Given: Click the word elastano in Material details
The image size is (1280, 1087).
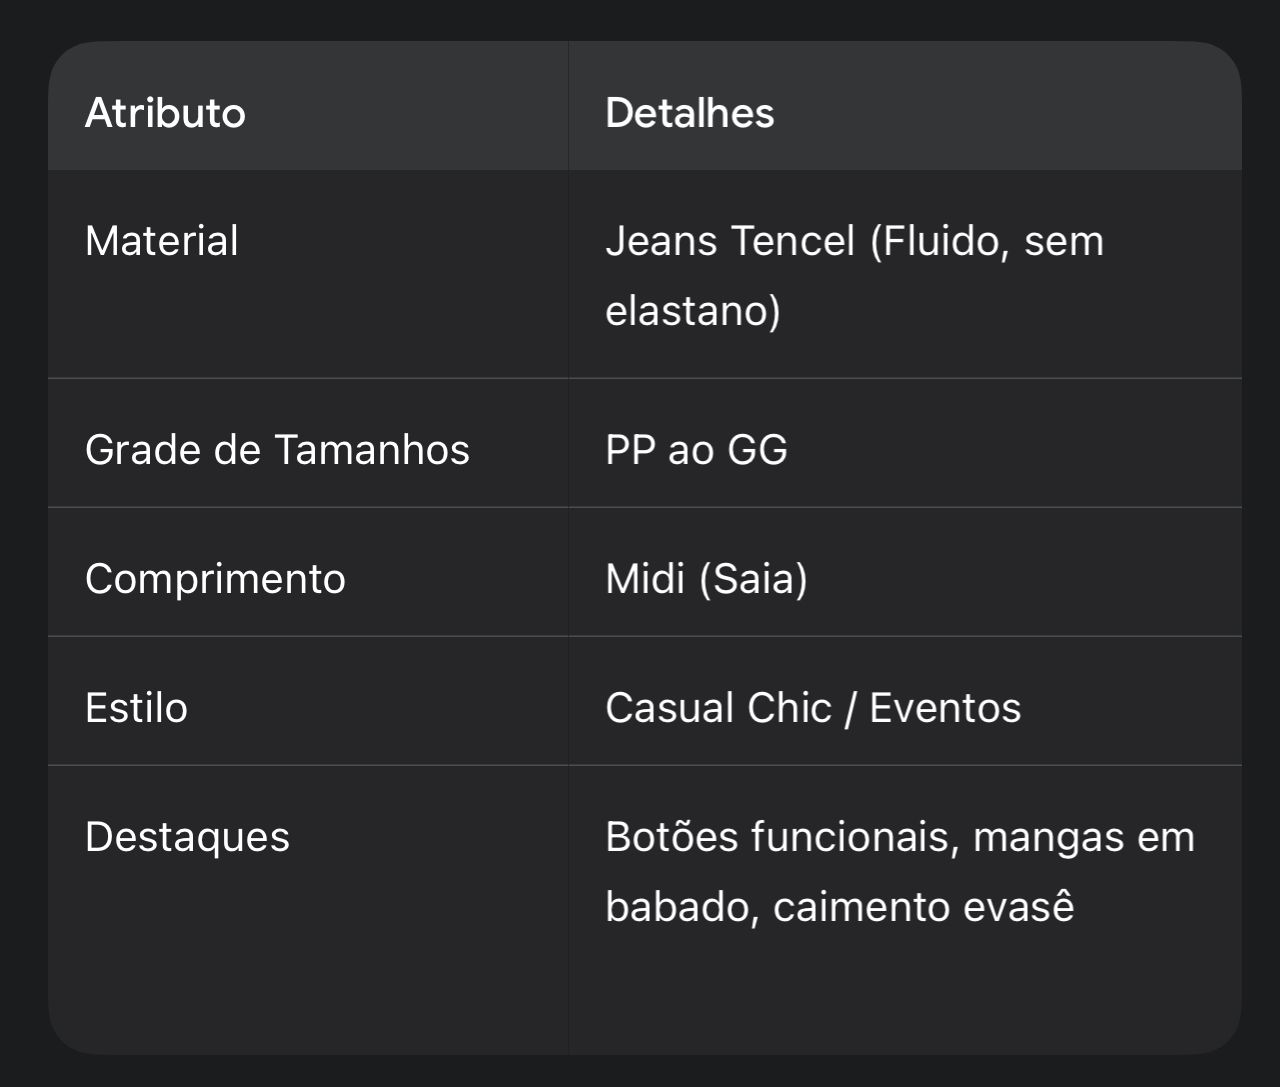Looking at the screenshot, I should [x=692, y=311].
